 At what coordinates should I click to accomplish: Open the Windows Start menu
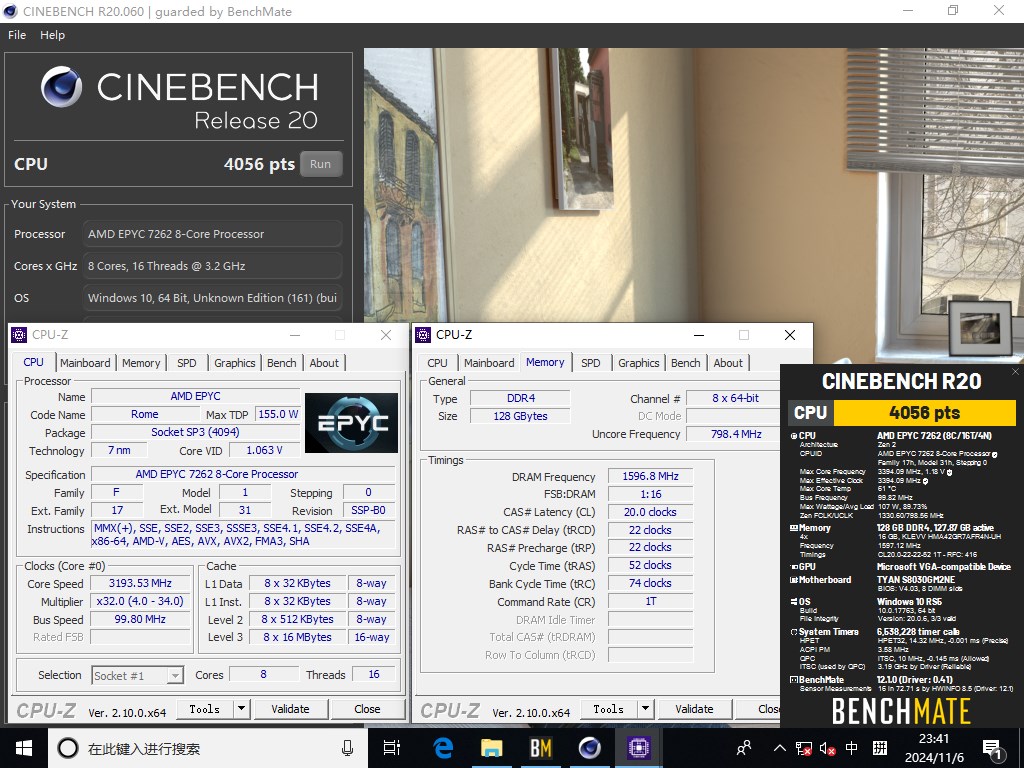[24, 748]
